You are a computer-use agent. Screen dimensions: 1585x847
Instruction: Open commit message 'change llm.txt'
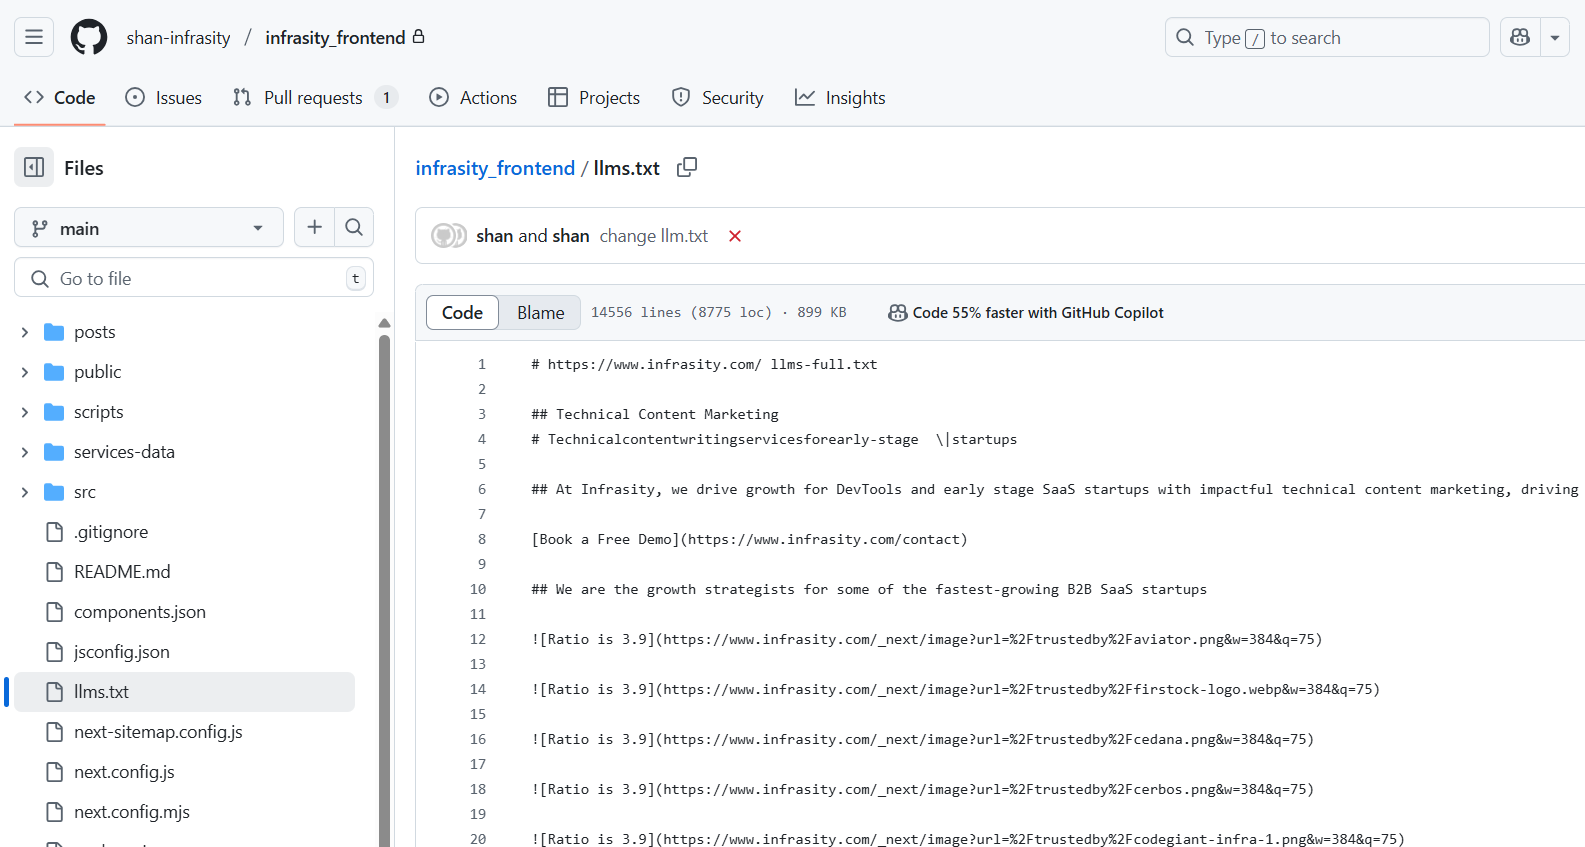tap(654, 236)
